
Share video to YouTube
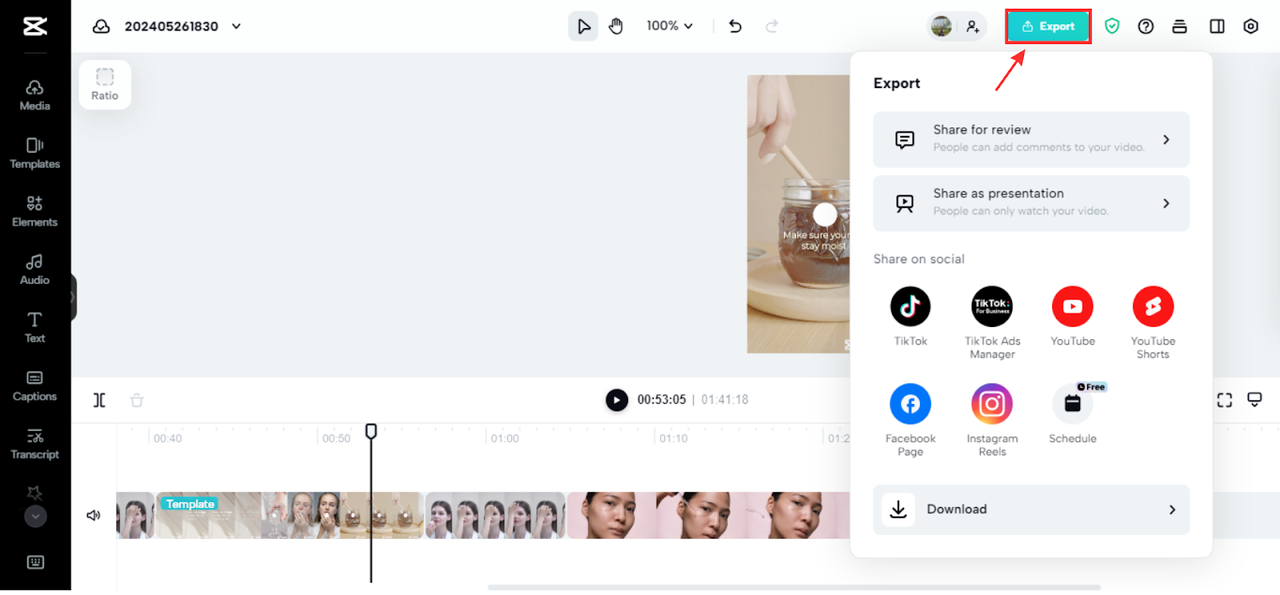click(1073, 316)
